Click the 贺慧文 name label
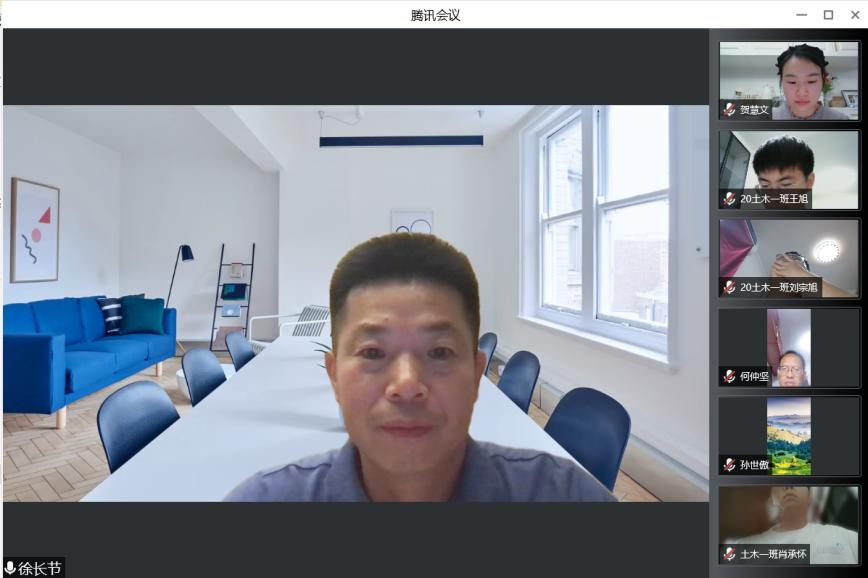 [755, 110]
